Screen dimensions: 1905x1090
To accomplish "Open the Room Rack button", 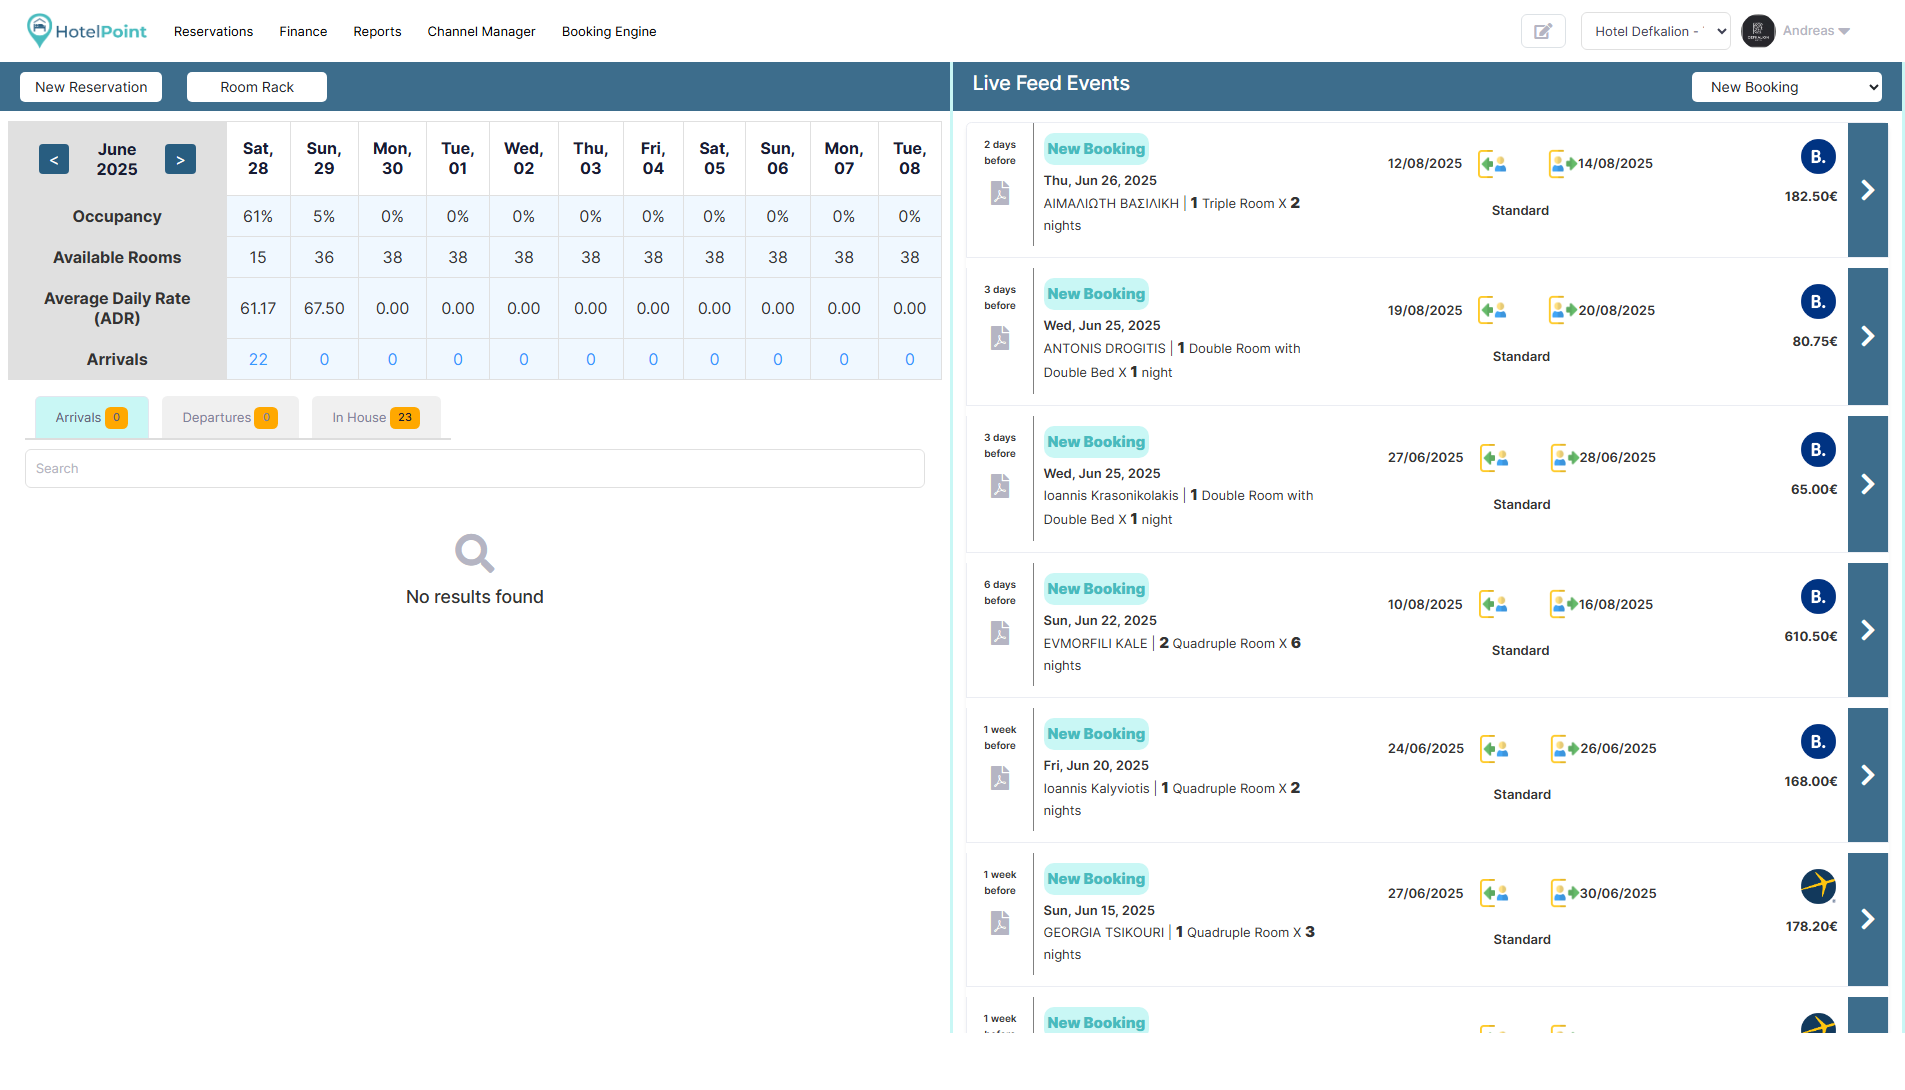I will tap(257, 87).
